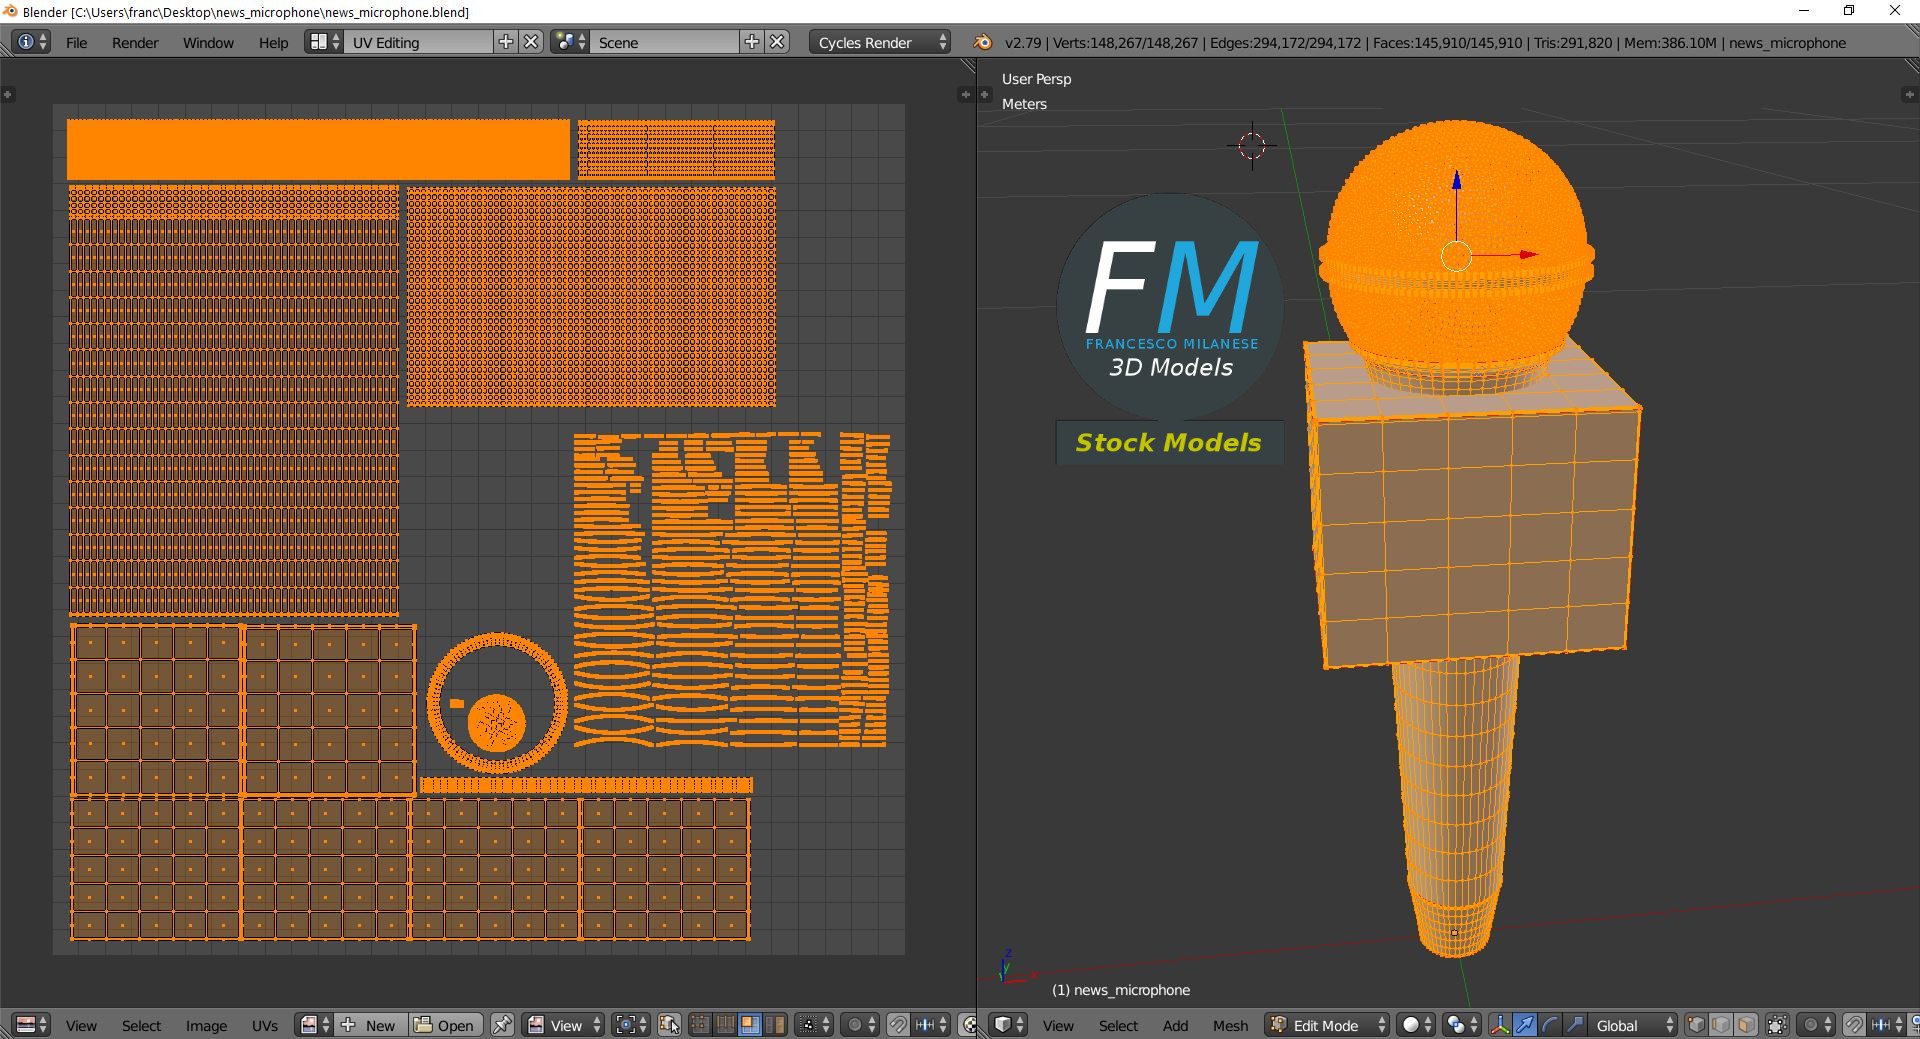The image size is (1920, 1039).
Task: Open the Render menu
Action: point(135,43)
